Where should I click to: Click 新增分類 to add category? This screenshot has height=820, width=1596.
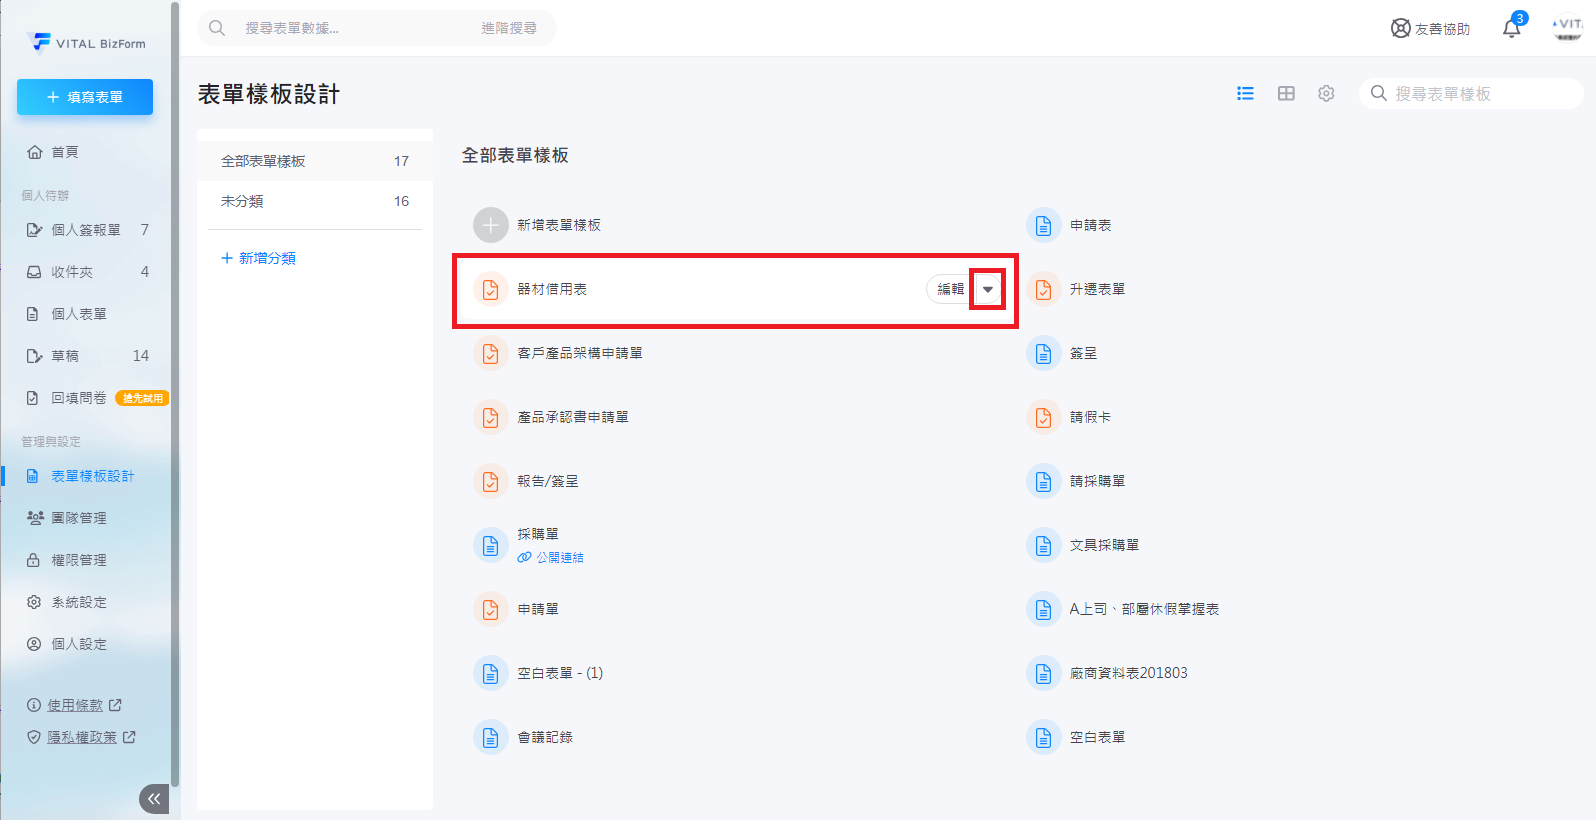[258, 258]
